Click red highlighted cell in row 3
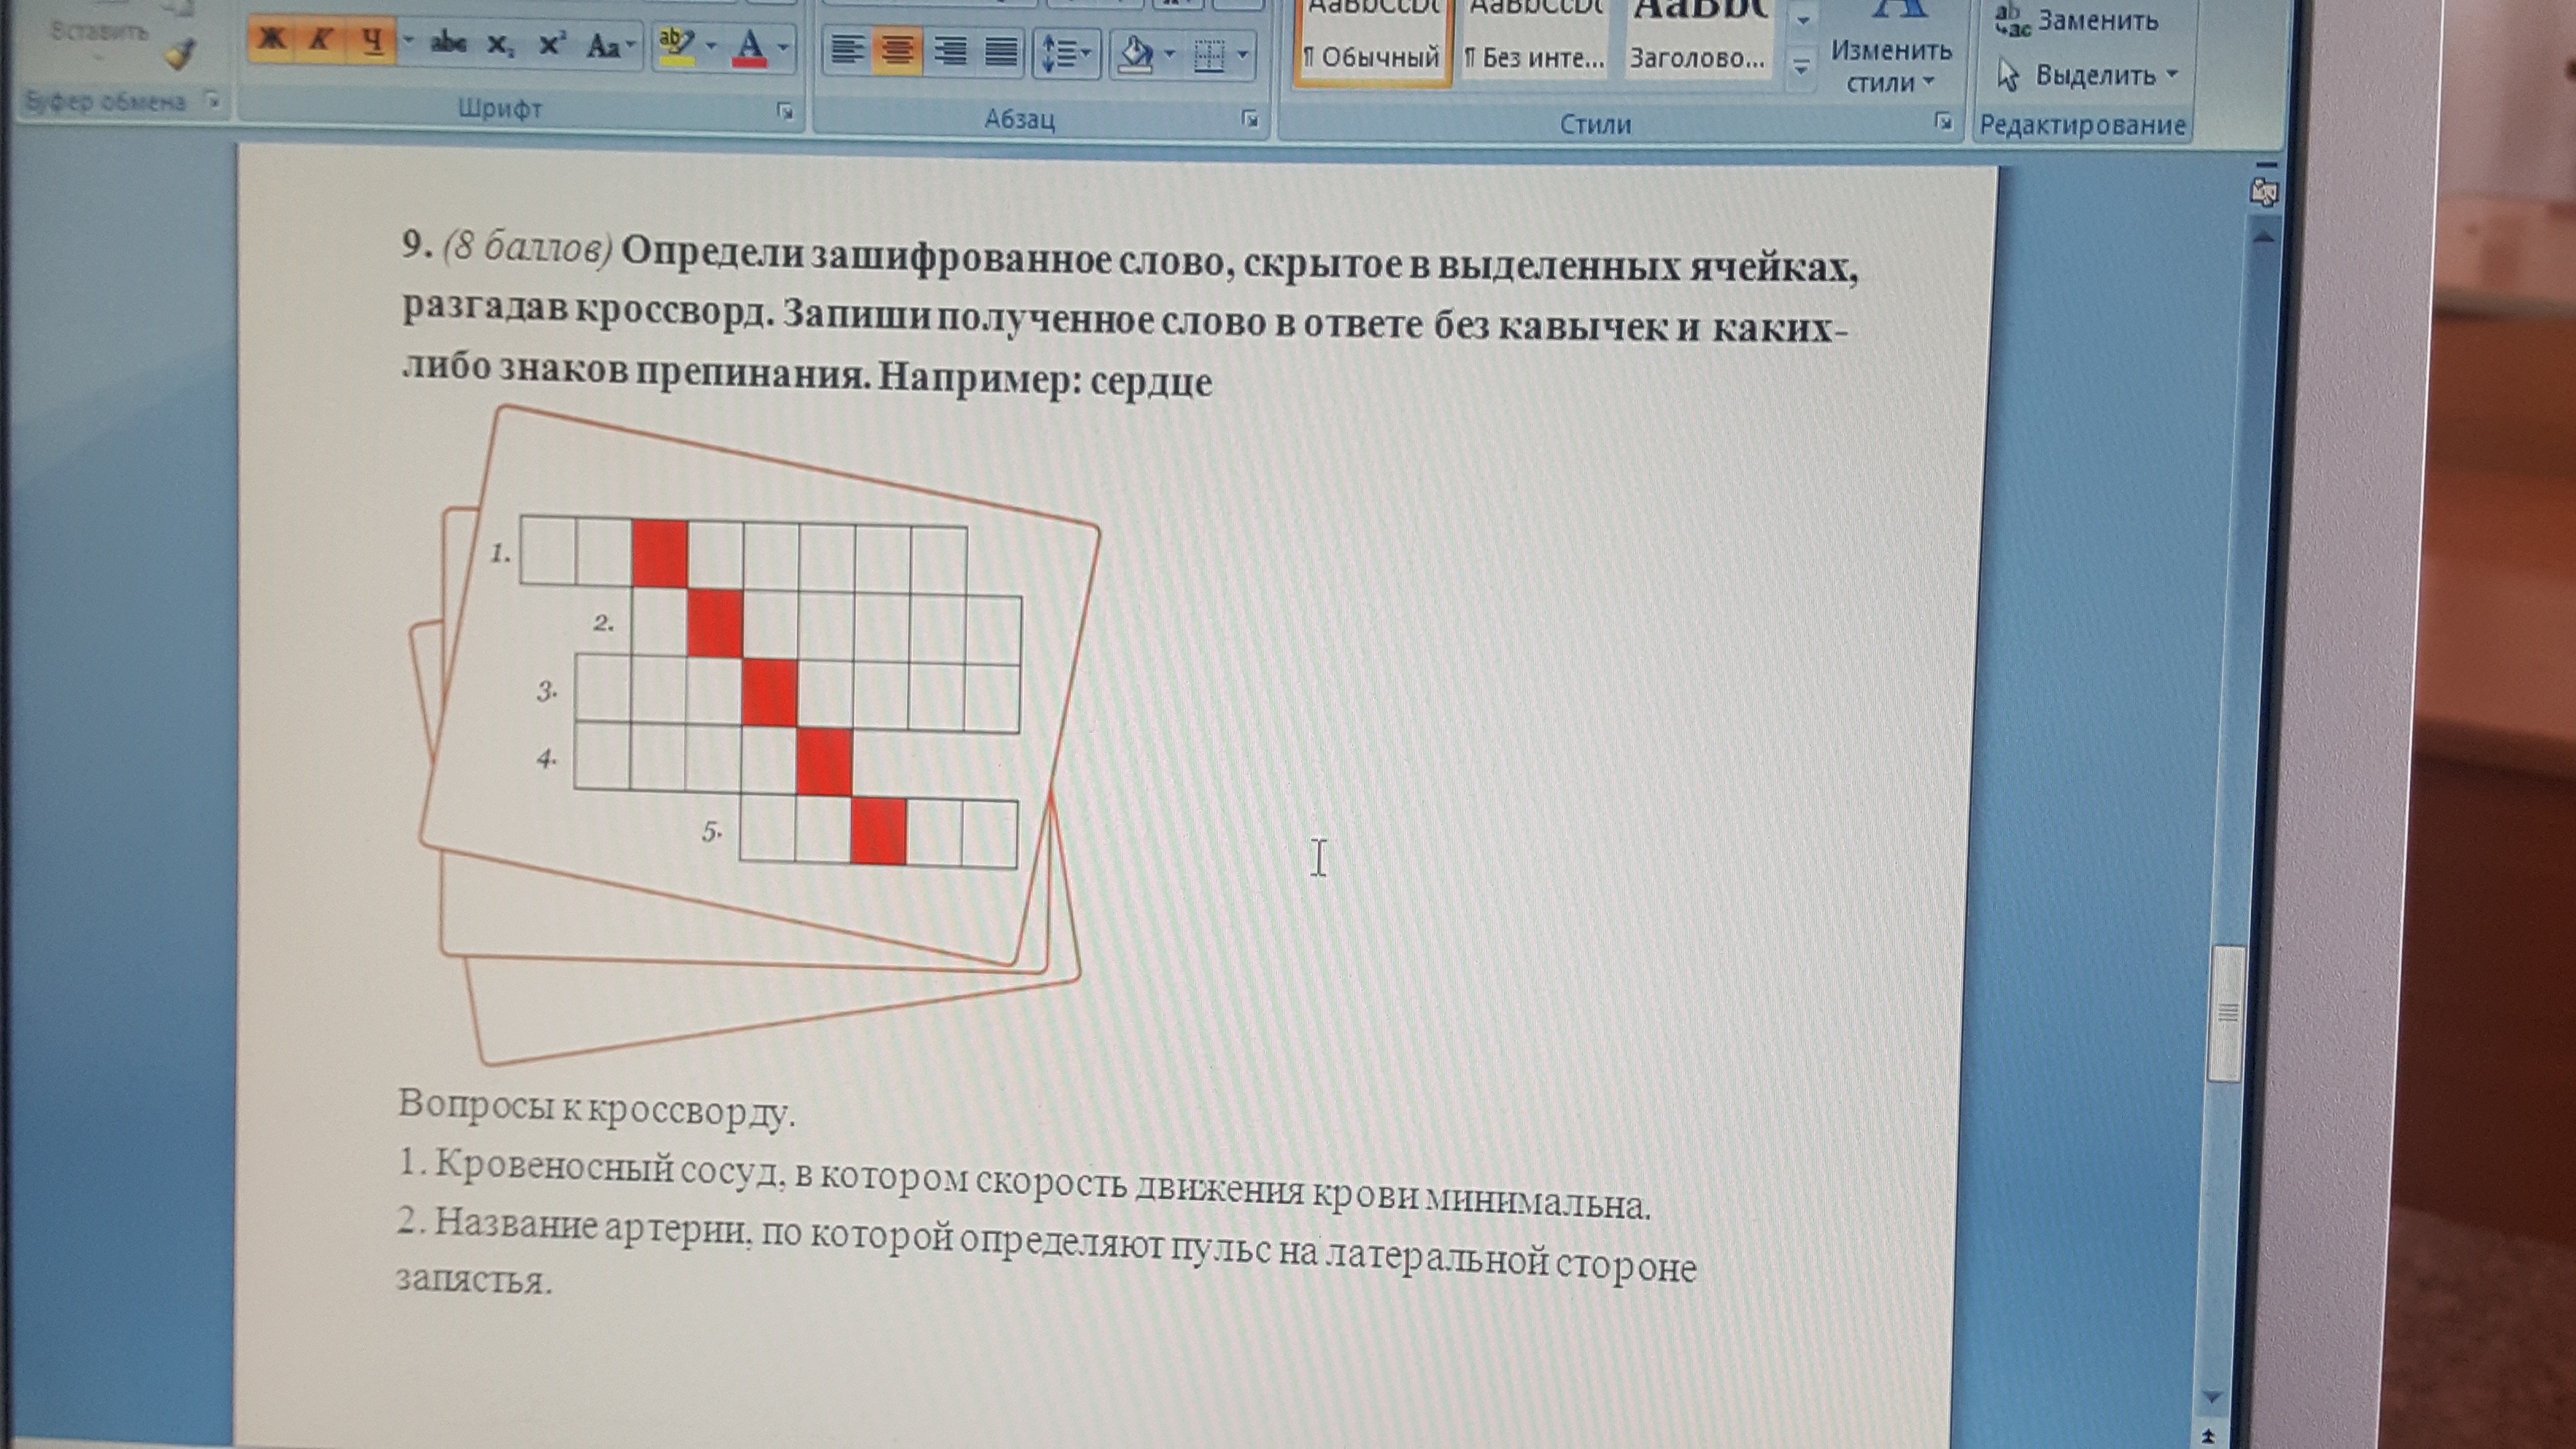The height and width of the screenshot is (1449, 2576). click(x=771, y=692)
